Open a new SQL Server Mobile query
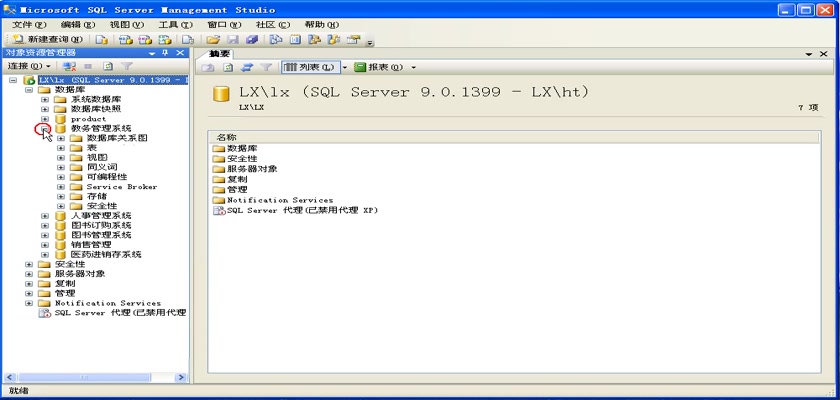Viewport: 840px width, 400px height. tap(188, 40)
